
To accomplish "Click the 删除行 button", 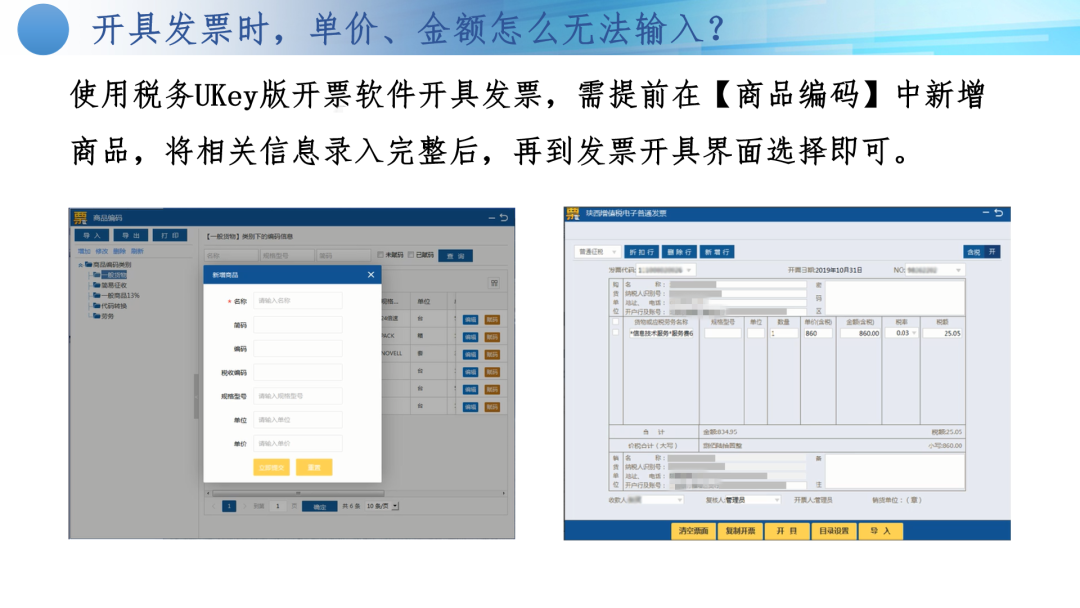I will click(x=679, y=252).
